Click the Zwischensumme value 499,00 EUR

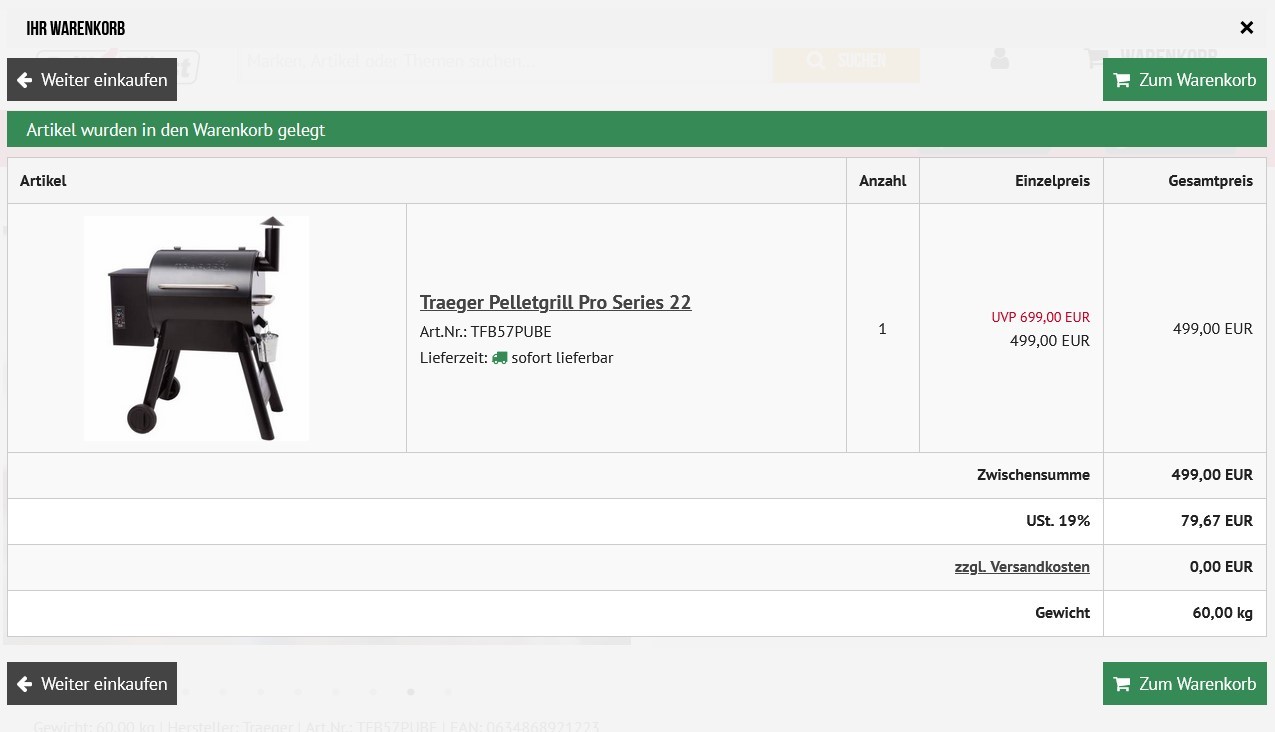pyautogui.click(x=1212, y=475)
